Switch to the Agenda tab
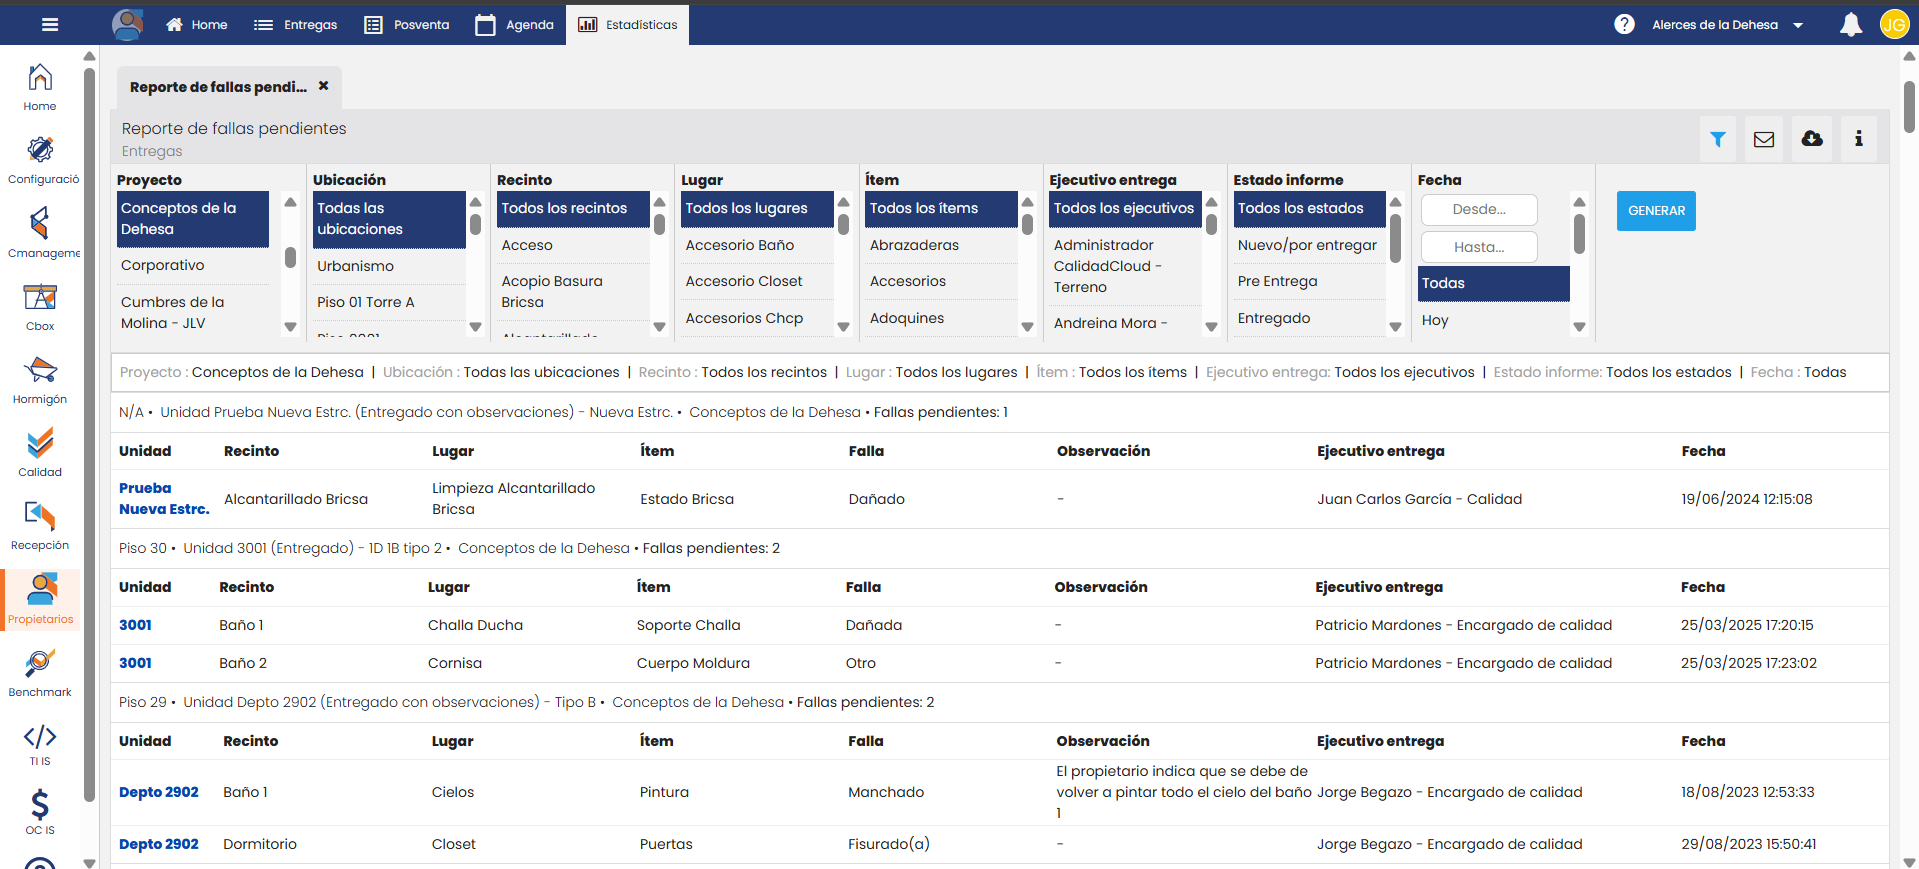 pyautogui.click(x=514, y=25)
